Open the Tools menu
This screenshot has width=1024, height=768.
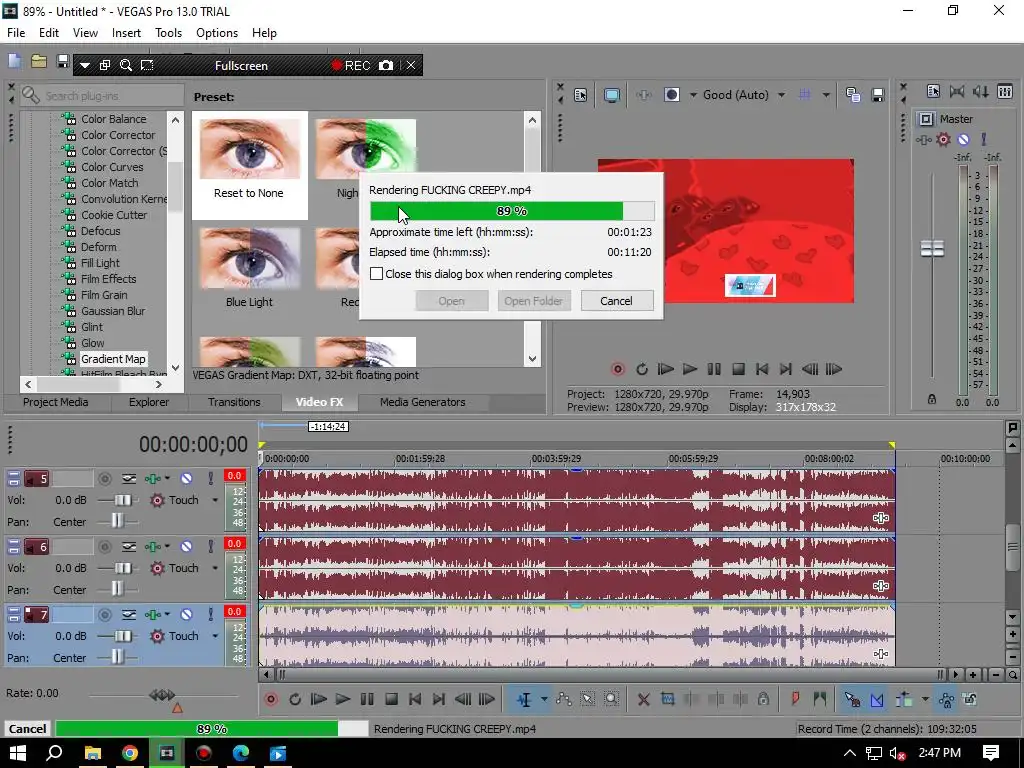tap(168, 33)
